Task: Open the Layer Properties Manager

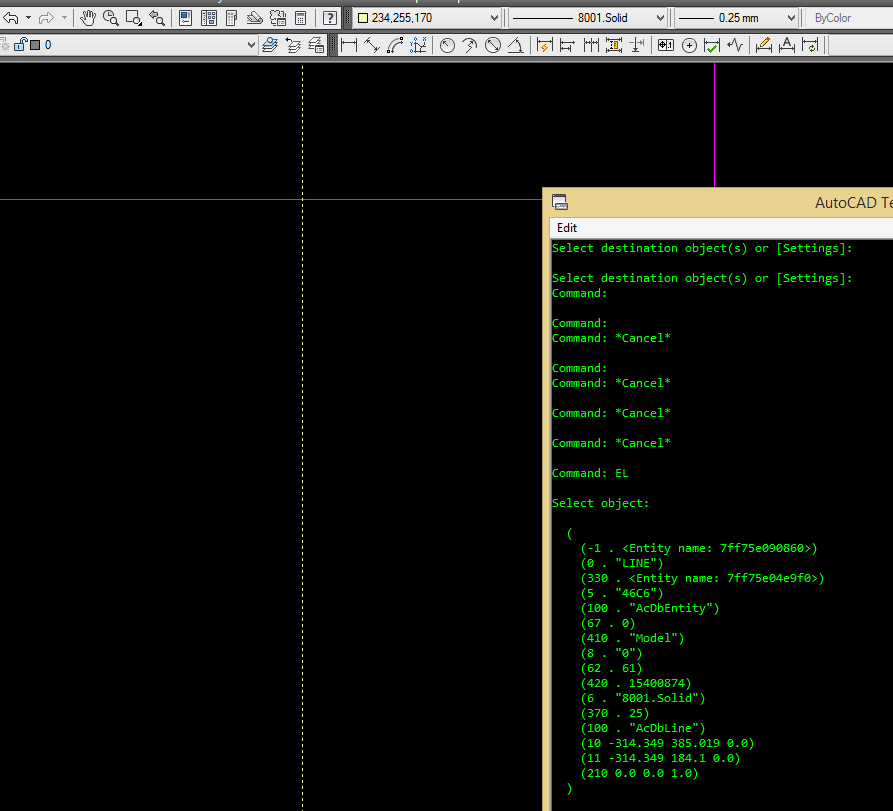Action: coord(269,45)
